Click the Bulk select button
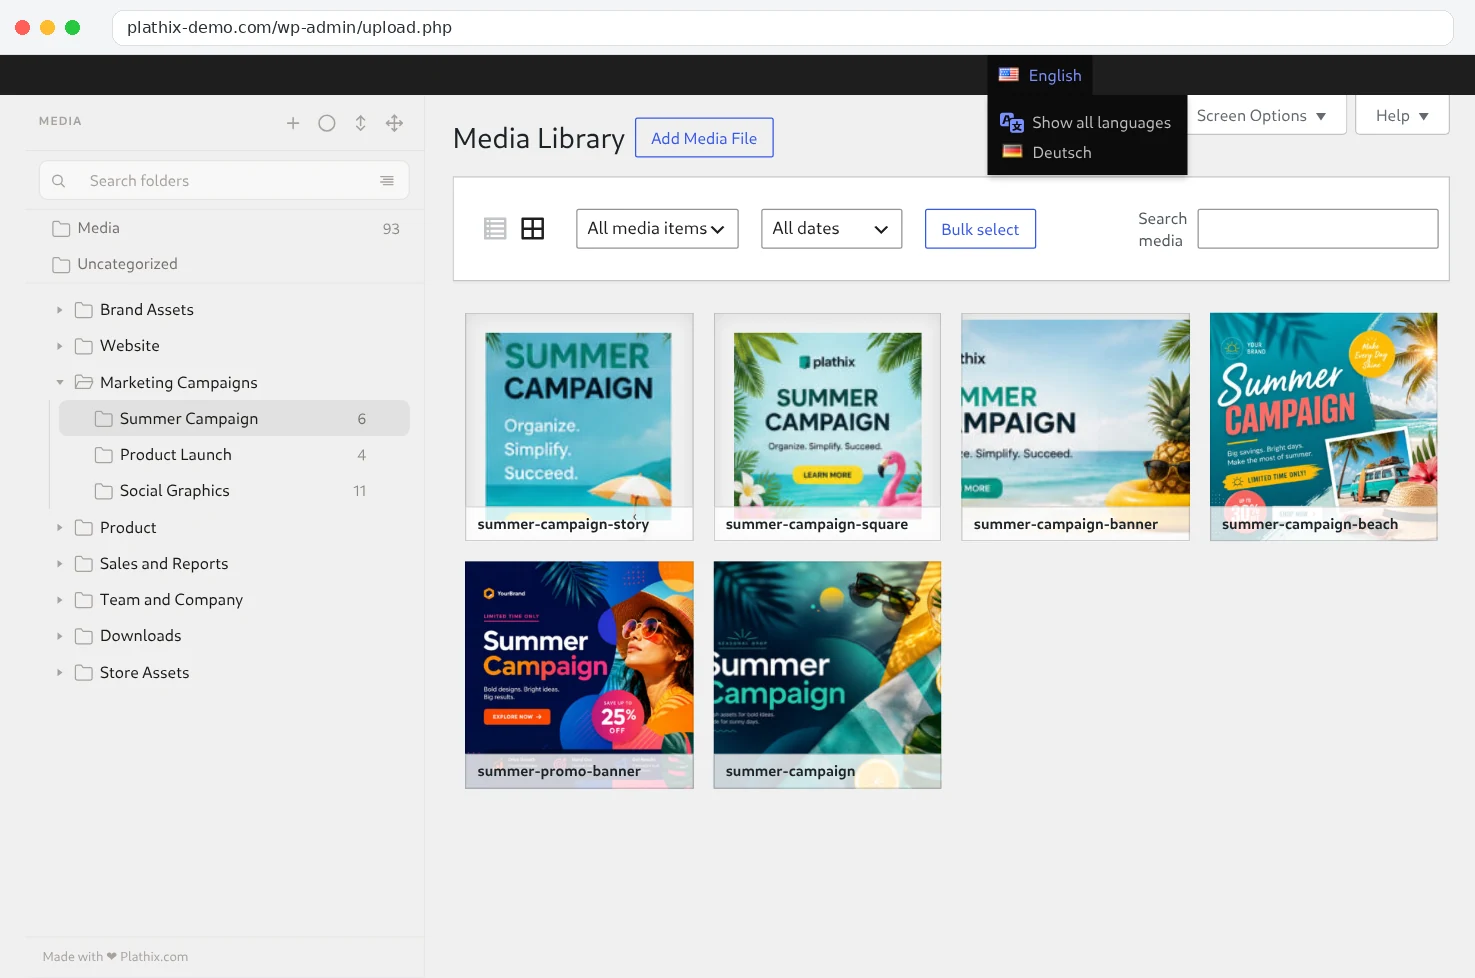The width and height of the screenshot is (1475, 978). click(980, 229)
